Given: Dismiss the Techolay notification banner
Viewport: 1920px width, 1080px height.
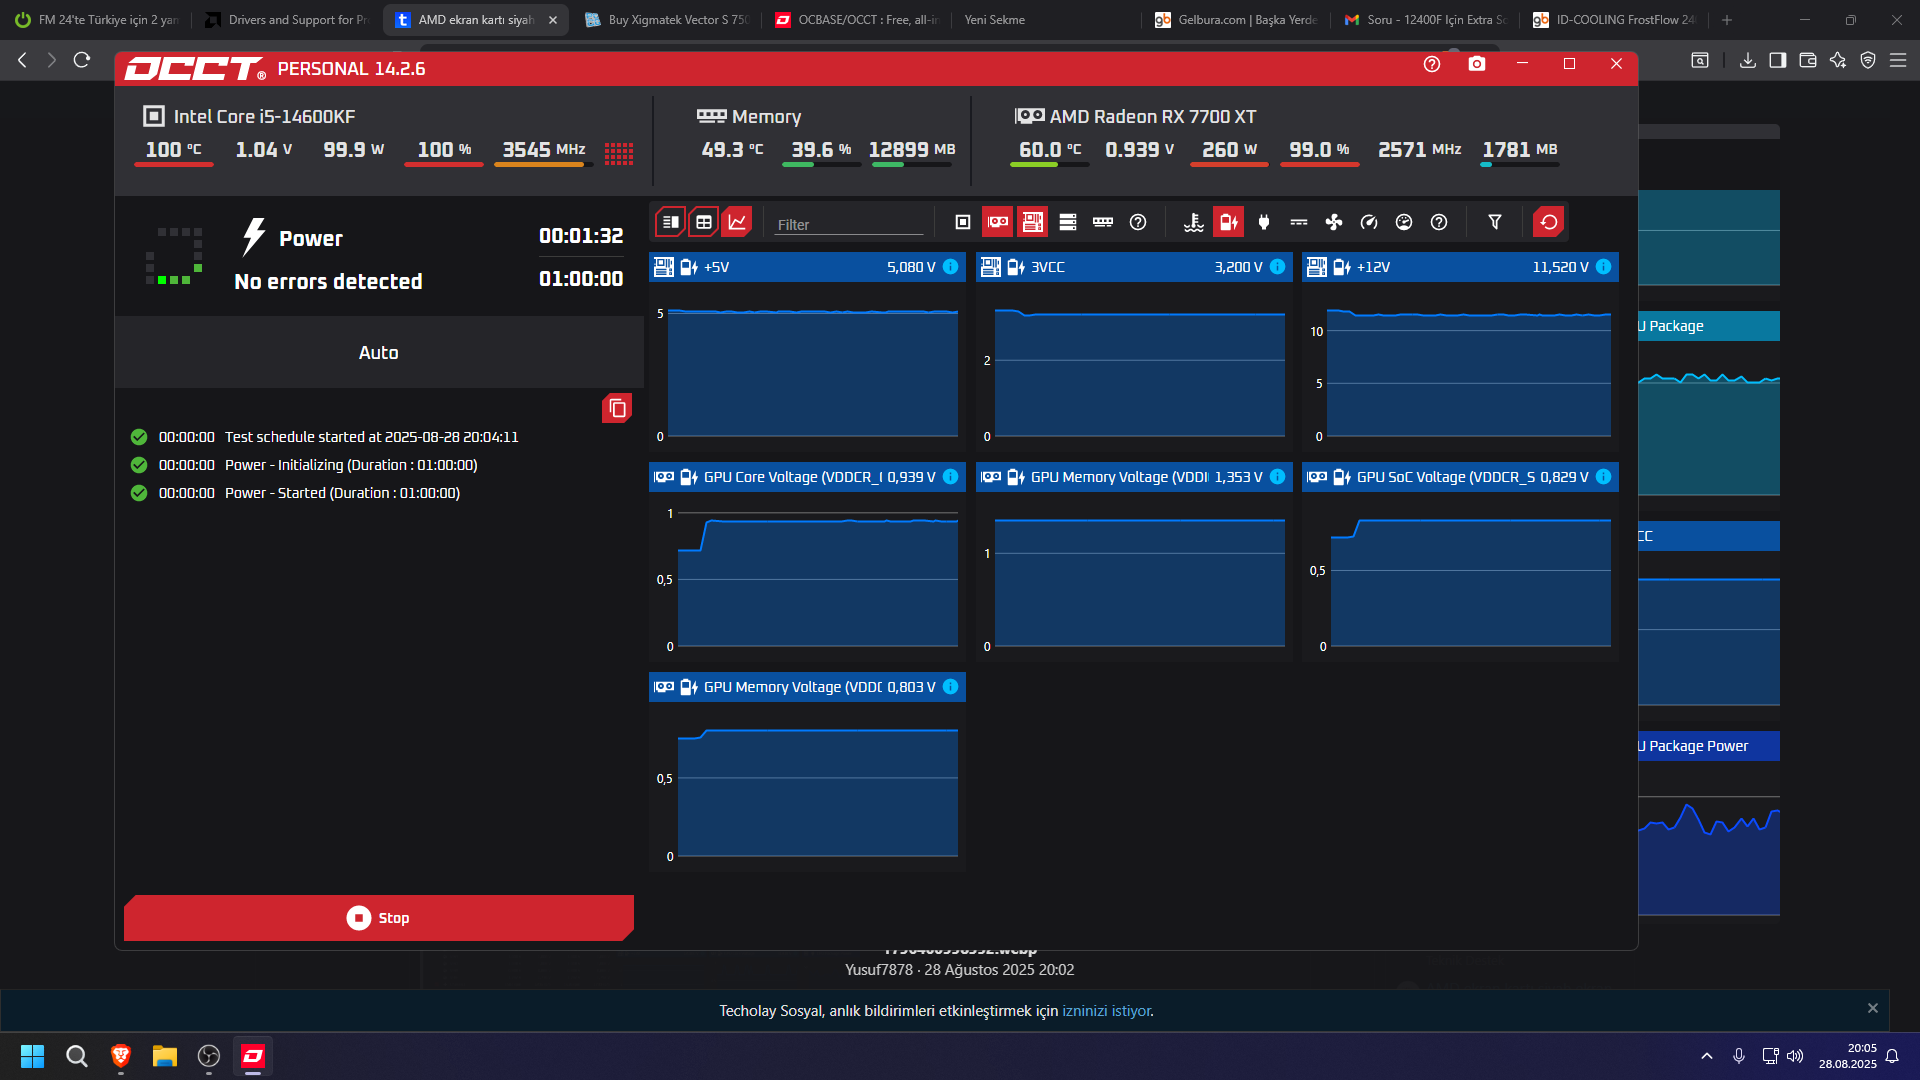Looking at the screenshot, I should pos(1873,1008).
